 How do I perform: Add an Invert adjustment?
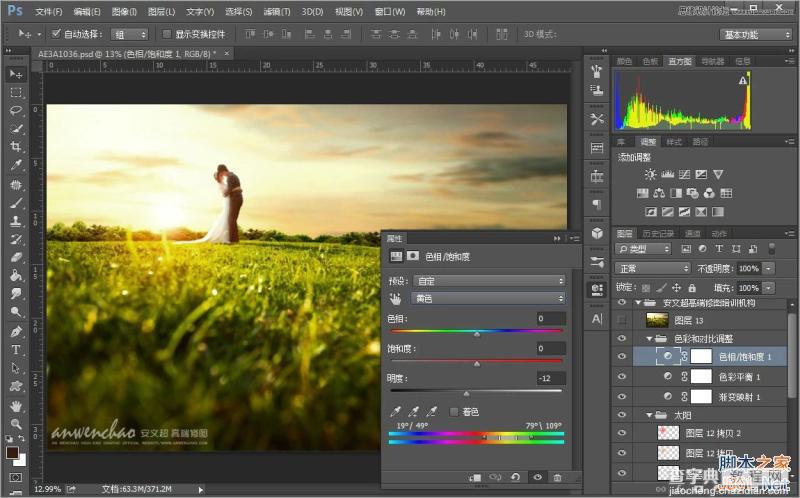pyautogui.click(x=651, y=212)
